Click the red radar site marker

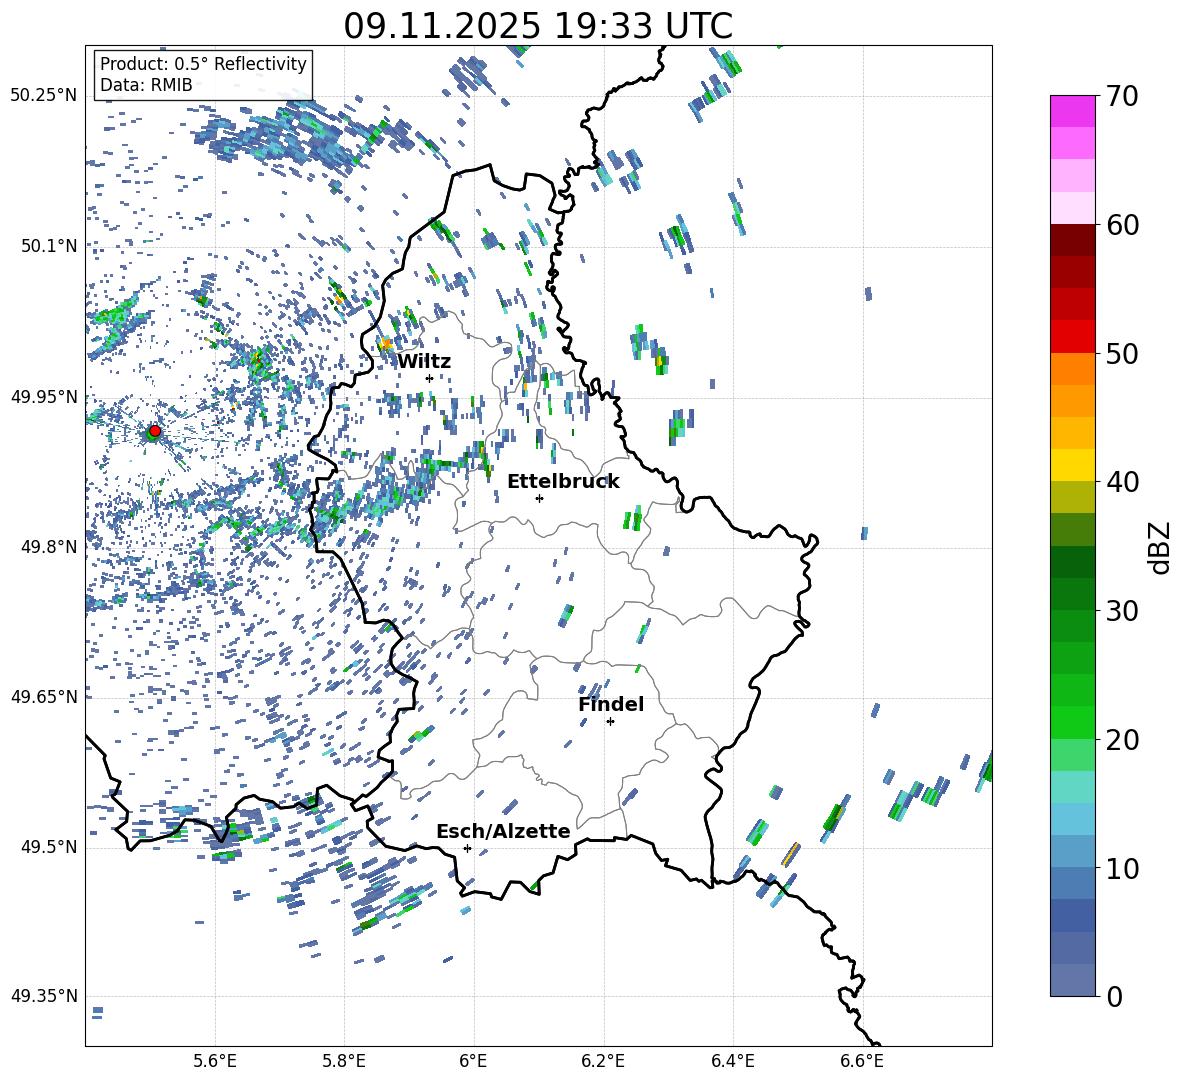click(154, 431)
